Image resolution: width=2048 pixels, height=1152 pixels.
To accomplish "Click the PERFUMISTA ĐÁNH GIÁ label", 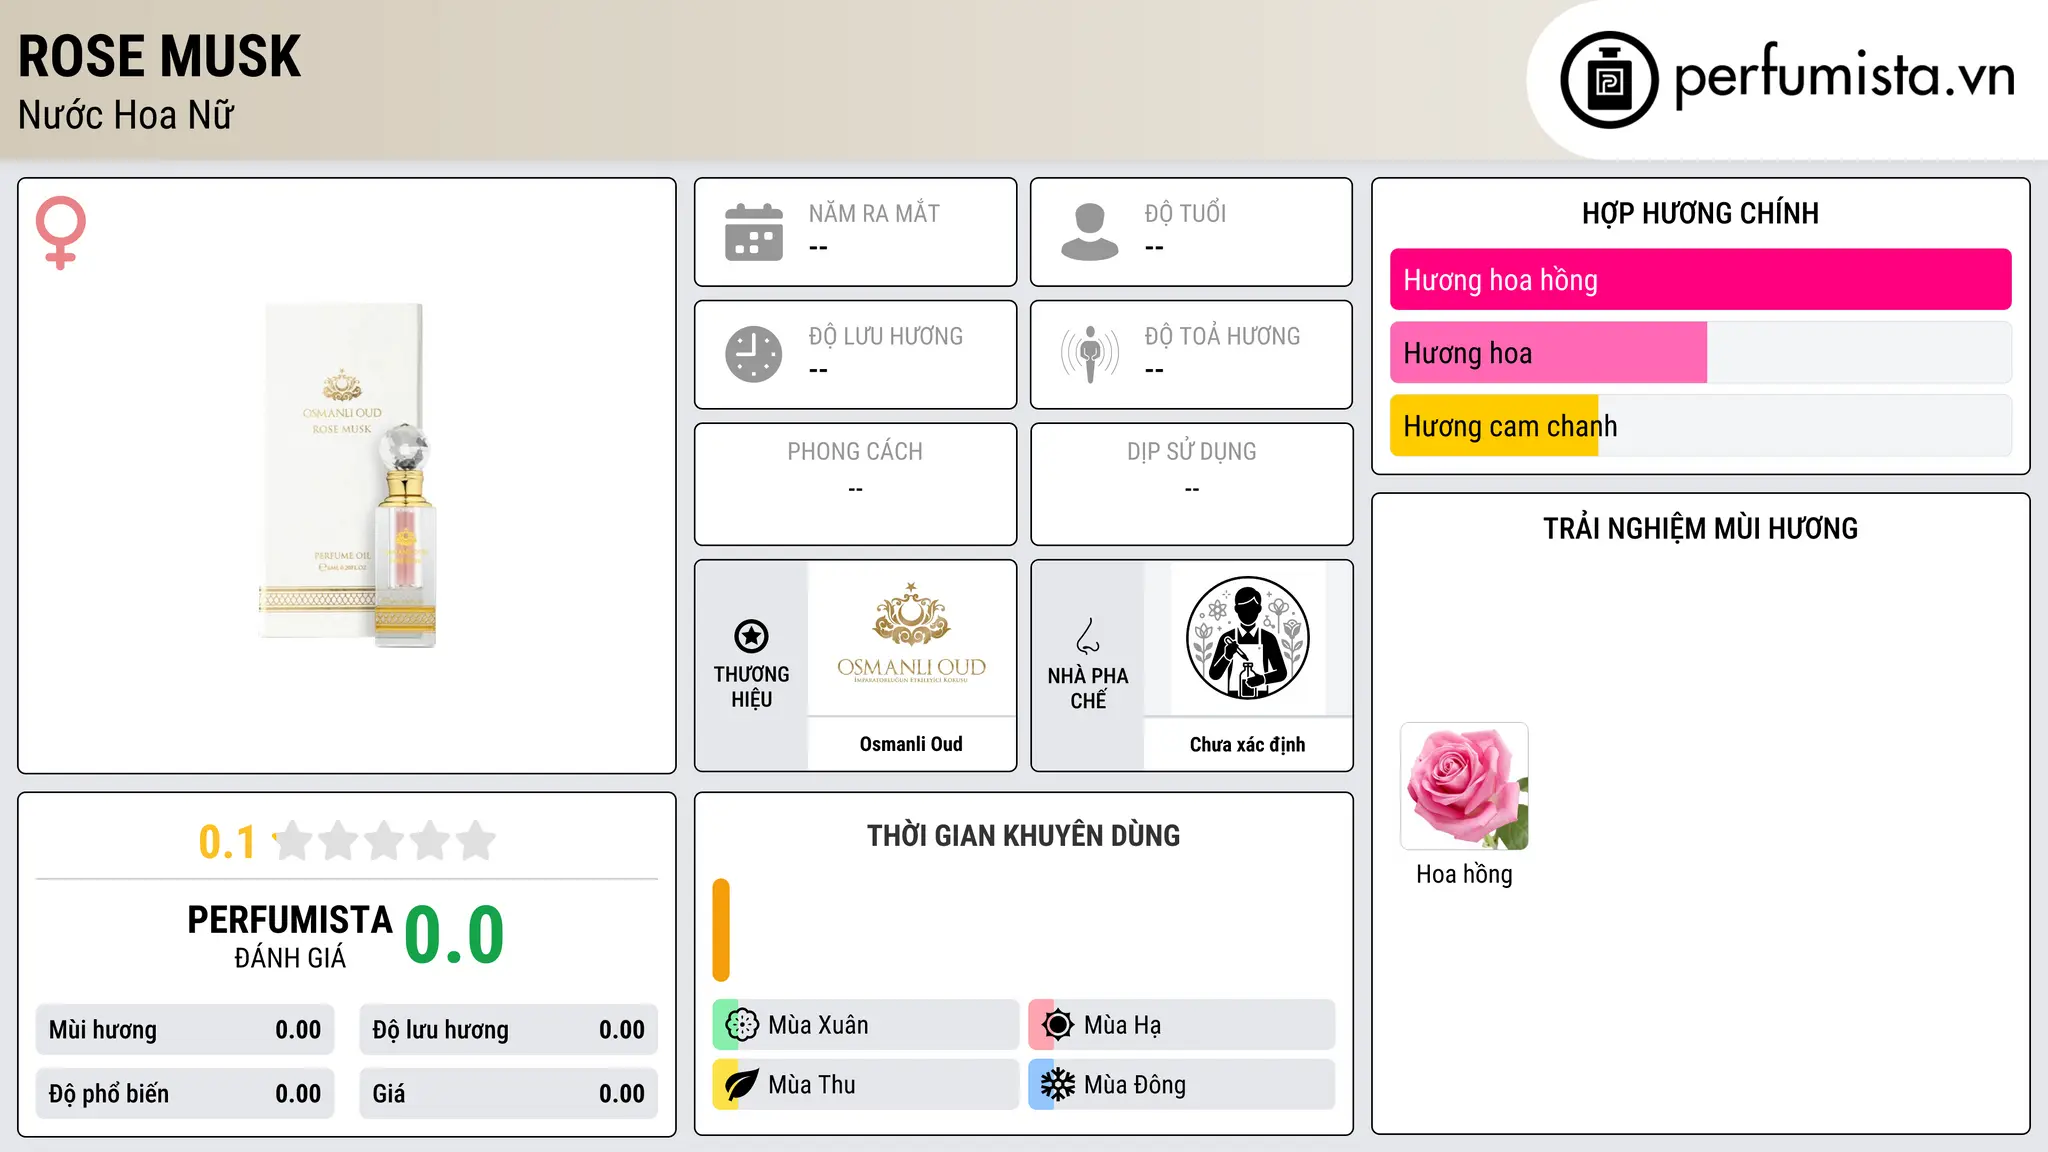I will pyautogui.click(x=290, y=936).
